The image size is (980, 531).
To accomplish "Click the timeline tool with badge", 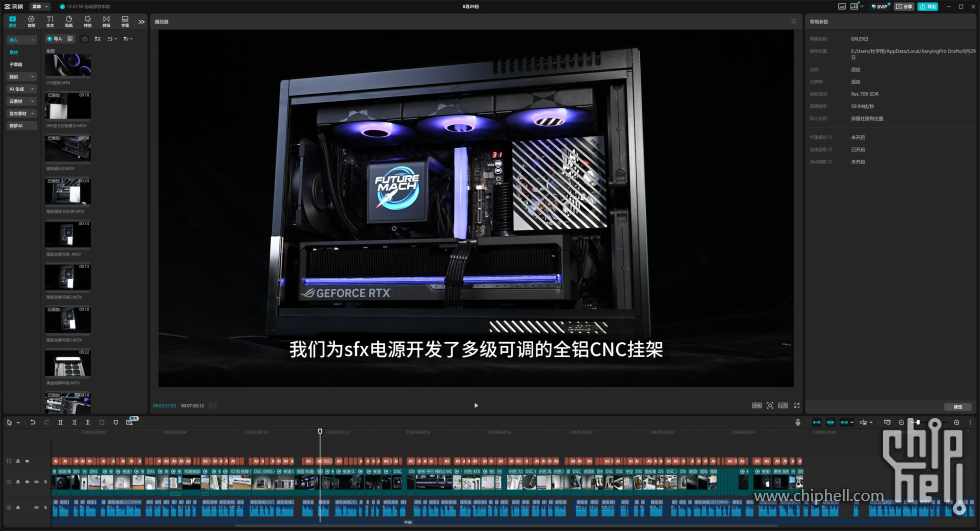I will tap(129, 422).
